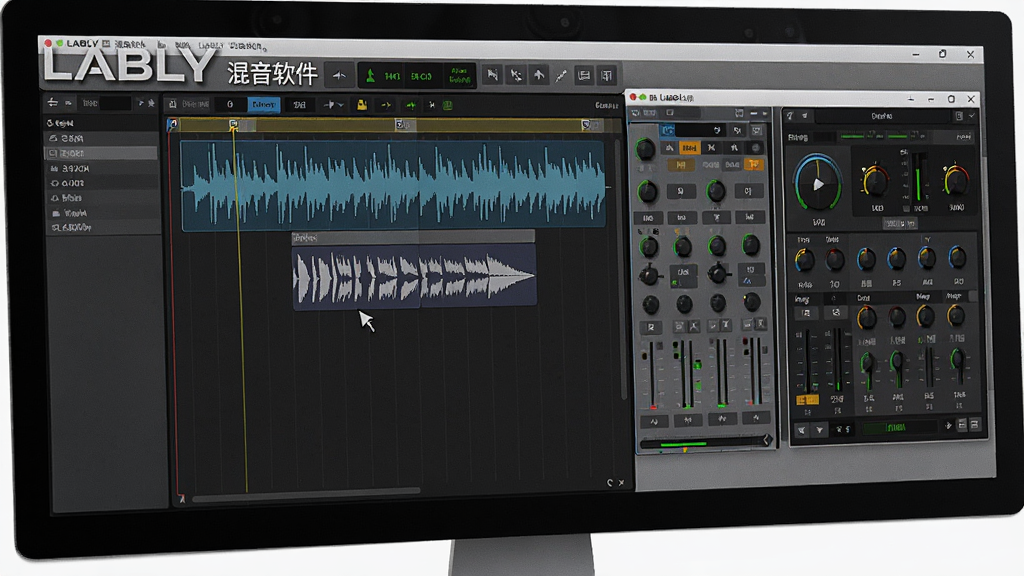Click the icon right of pencil in top toolbar

584,76
